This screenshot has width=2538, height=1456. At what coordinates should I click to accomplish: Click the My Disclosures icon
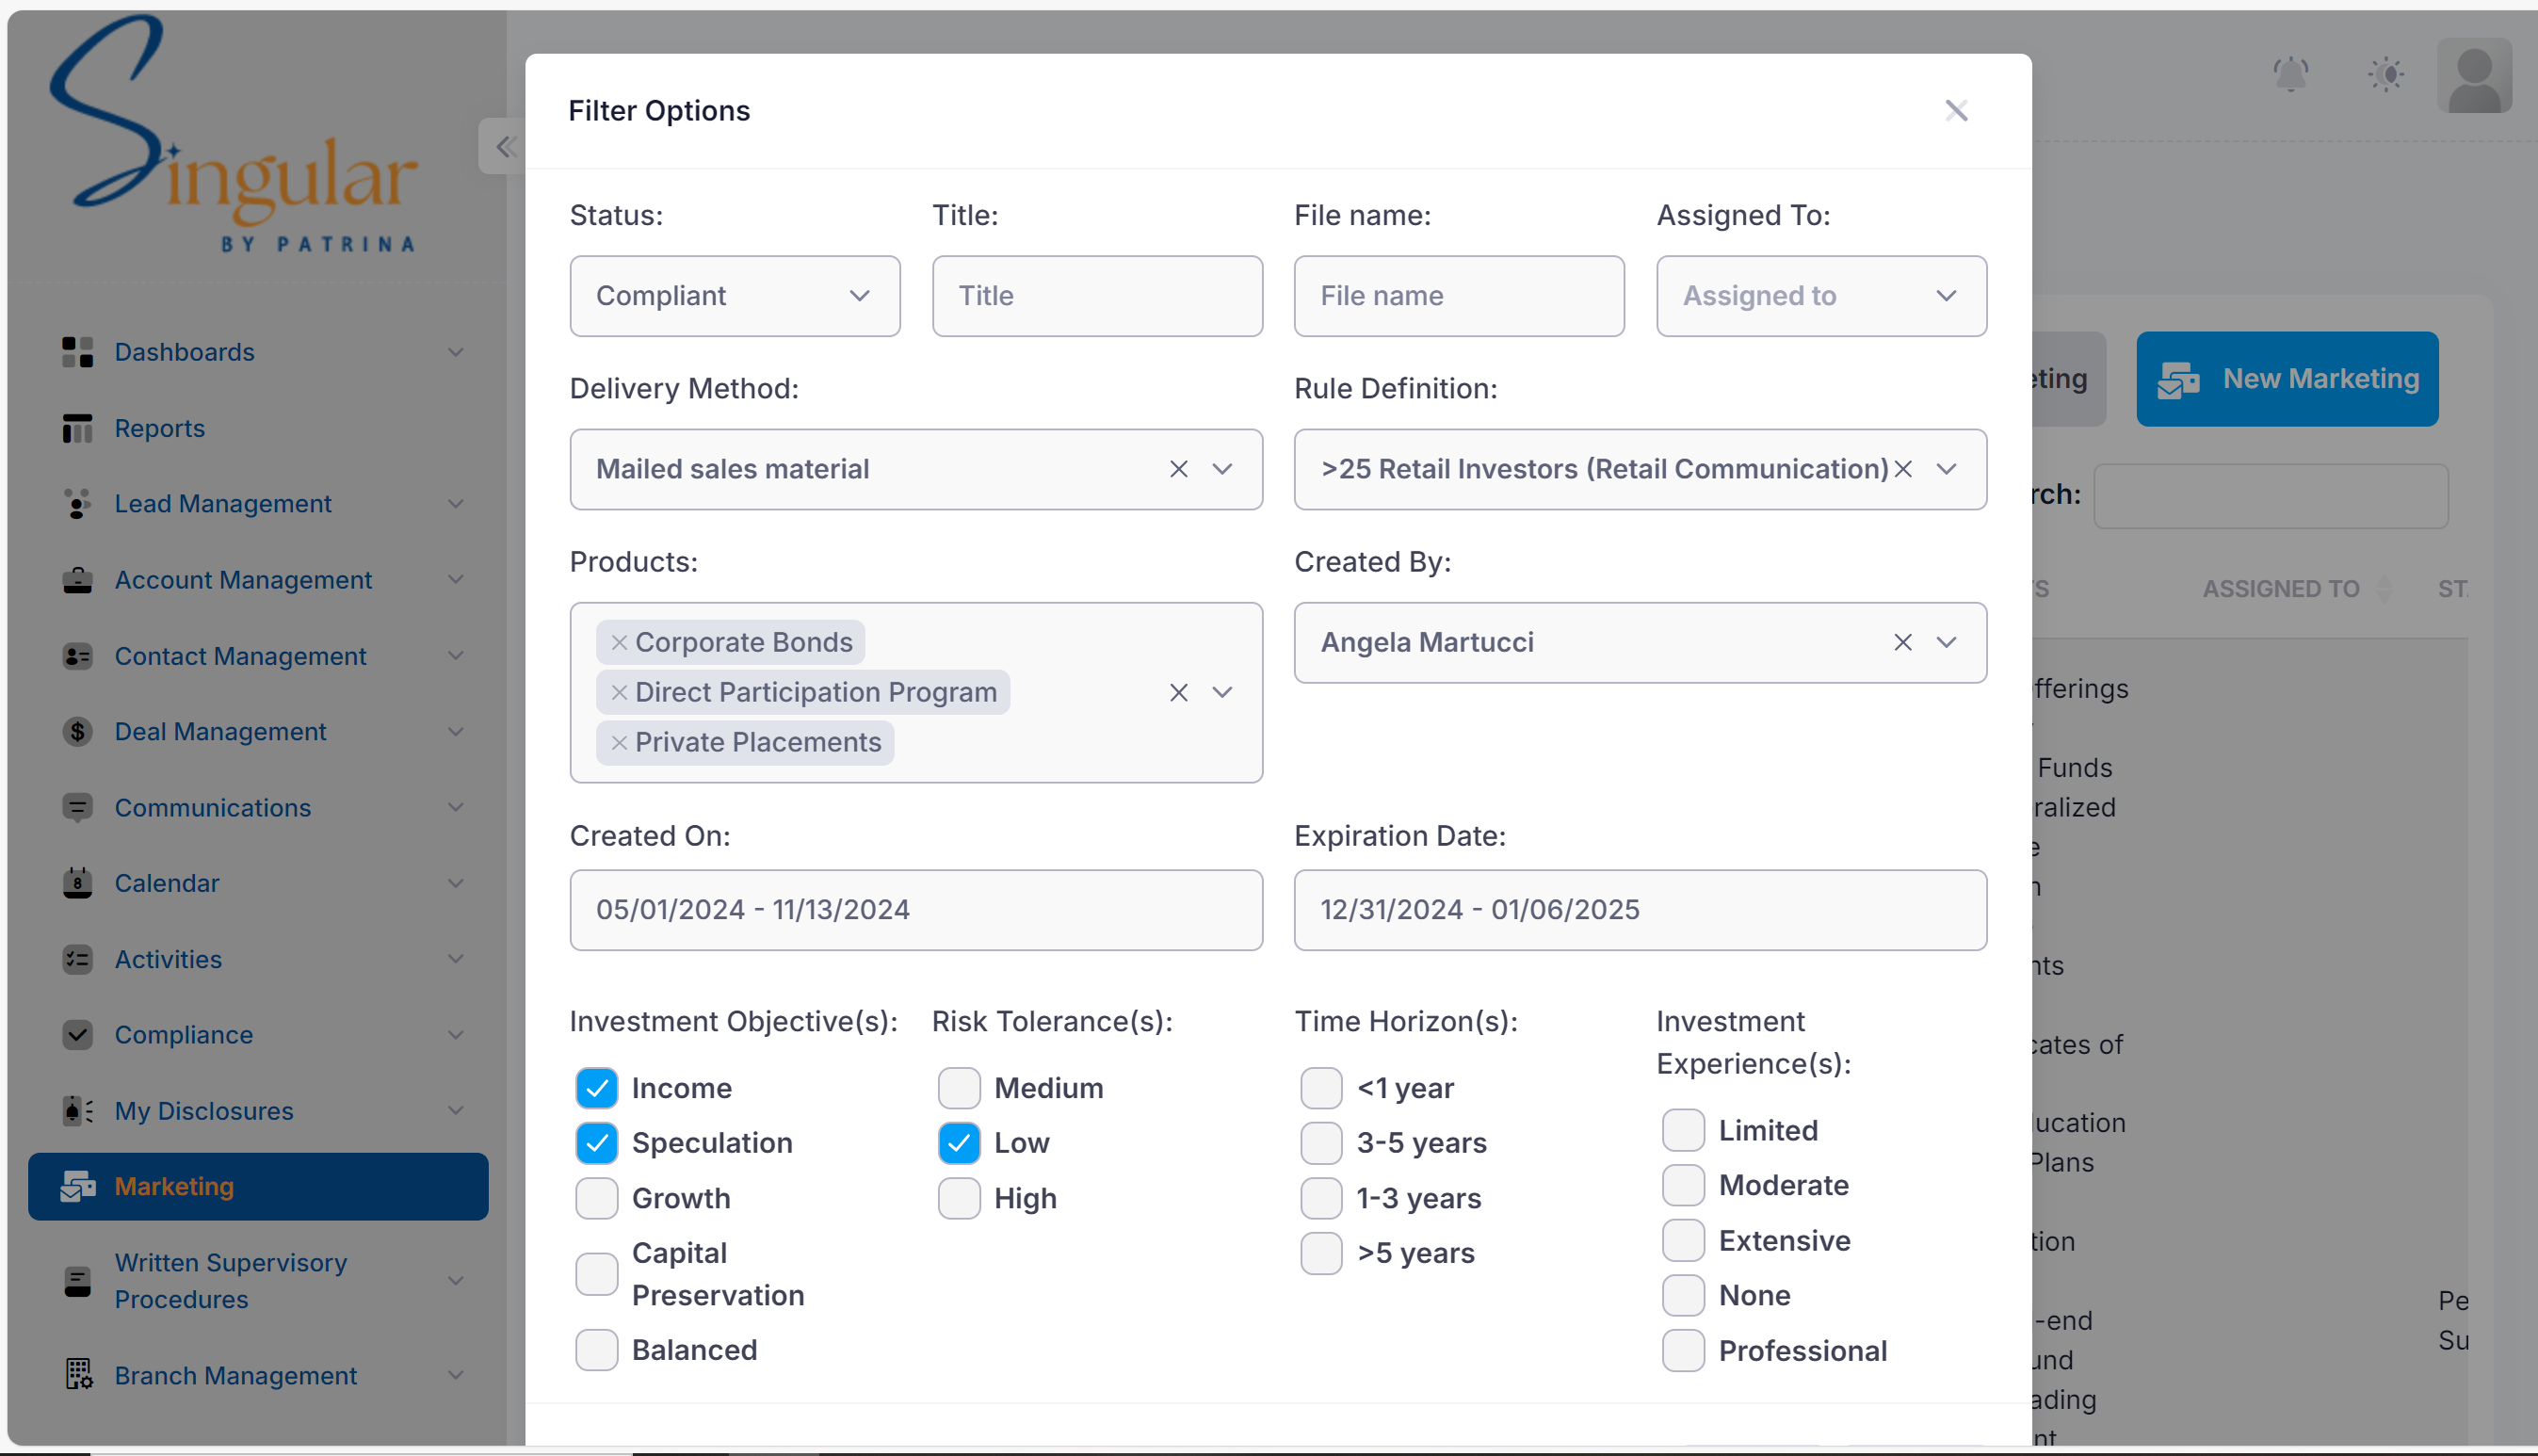coord(77,1111)
